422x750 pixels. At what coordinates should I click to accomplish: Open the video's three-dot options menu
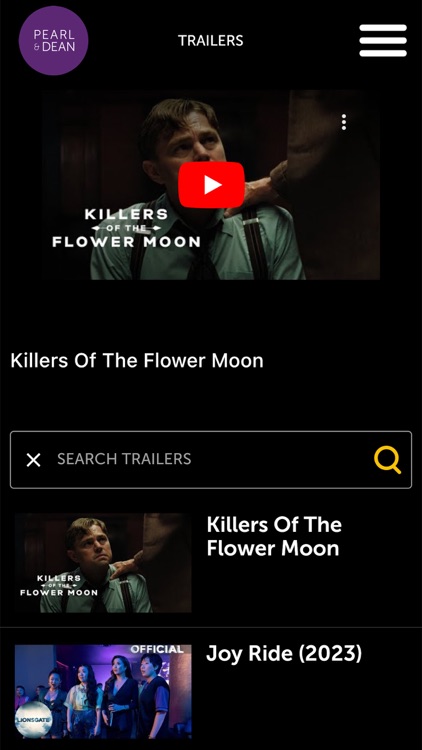pyautogui.click(x=344, y=122)
